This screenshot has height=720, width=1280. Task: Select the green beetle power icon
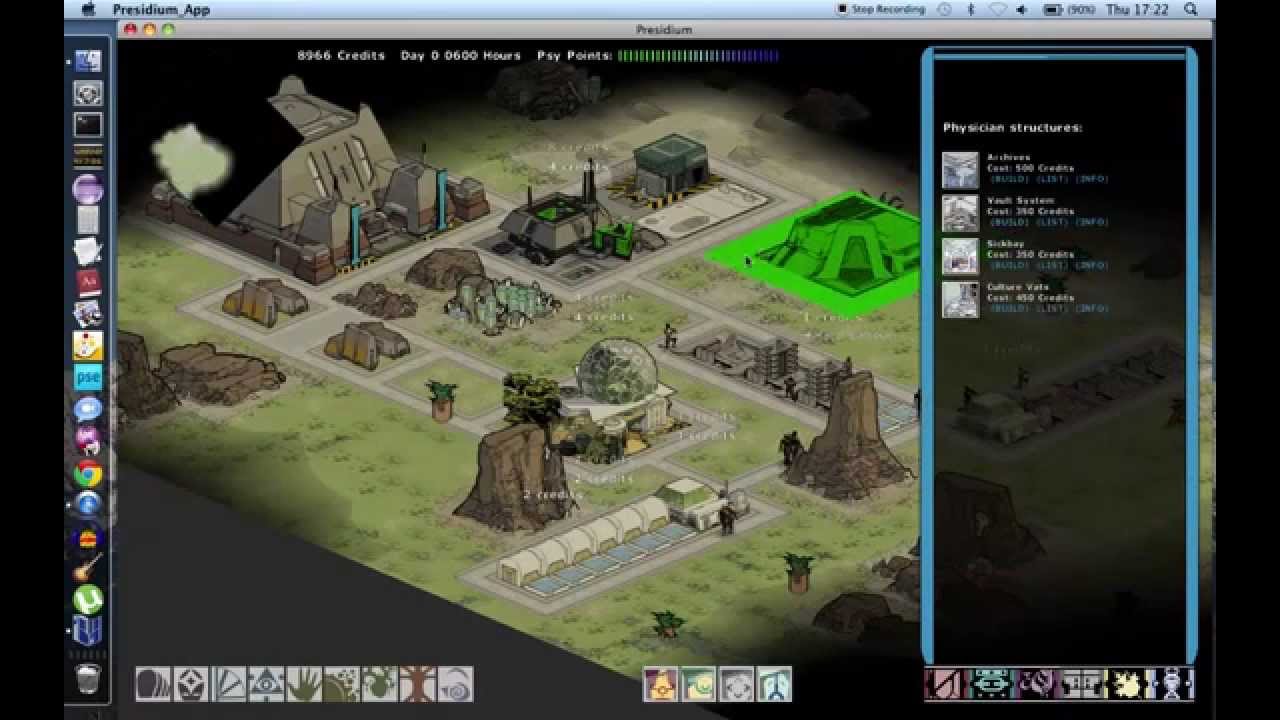[380, 684]
